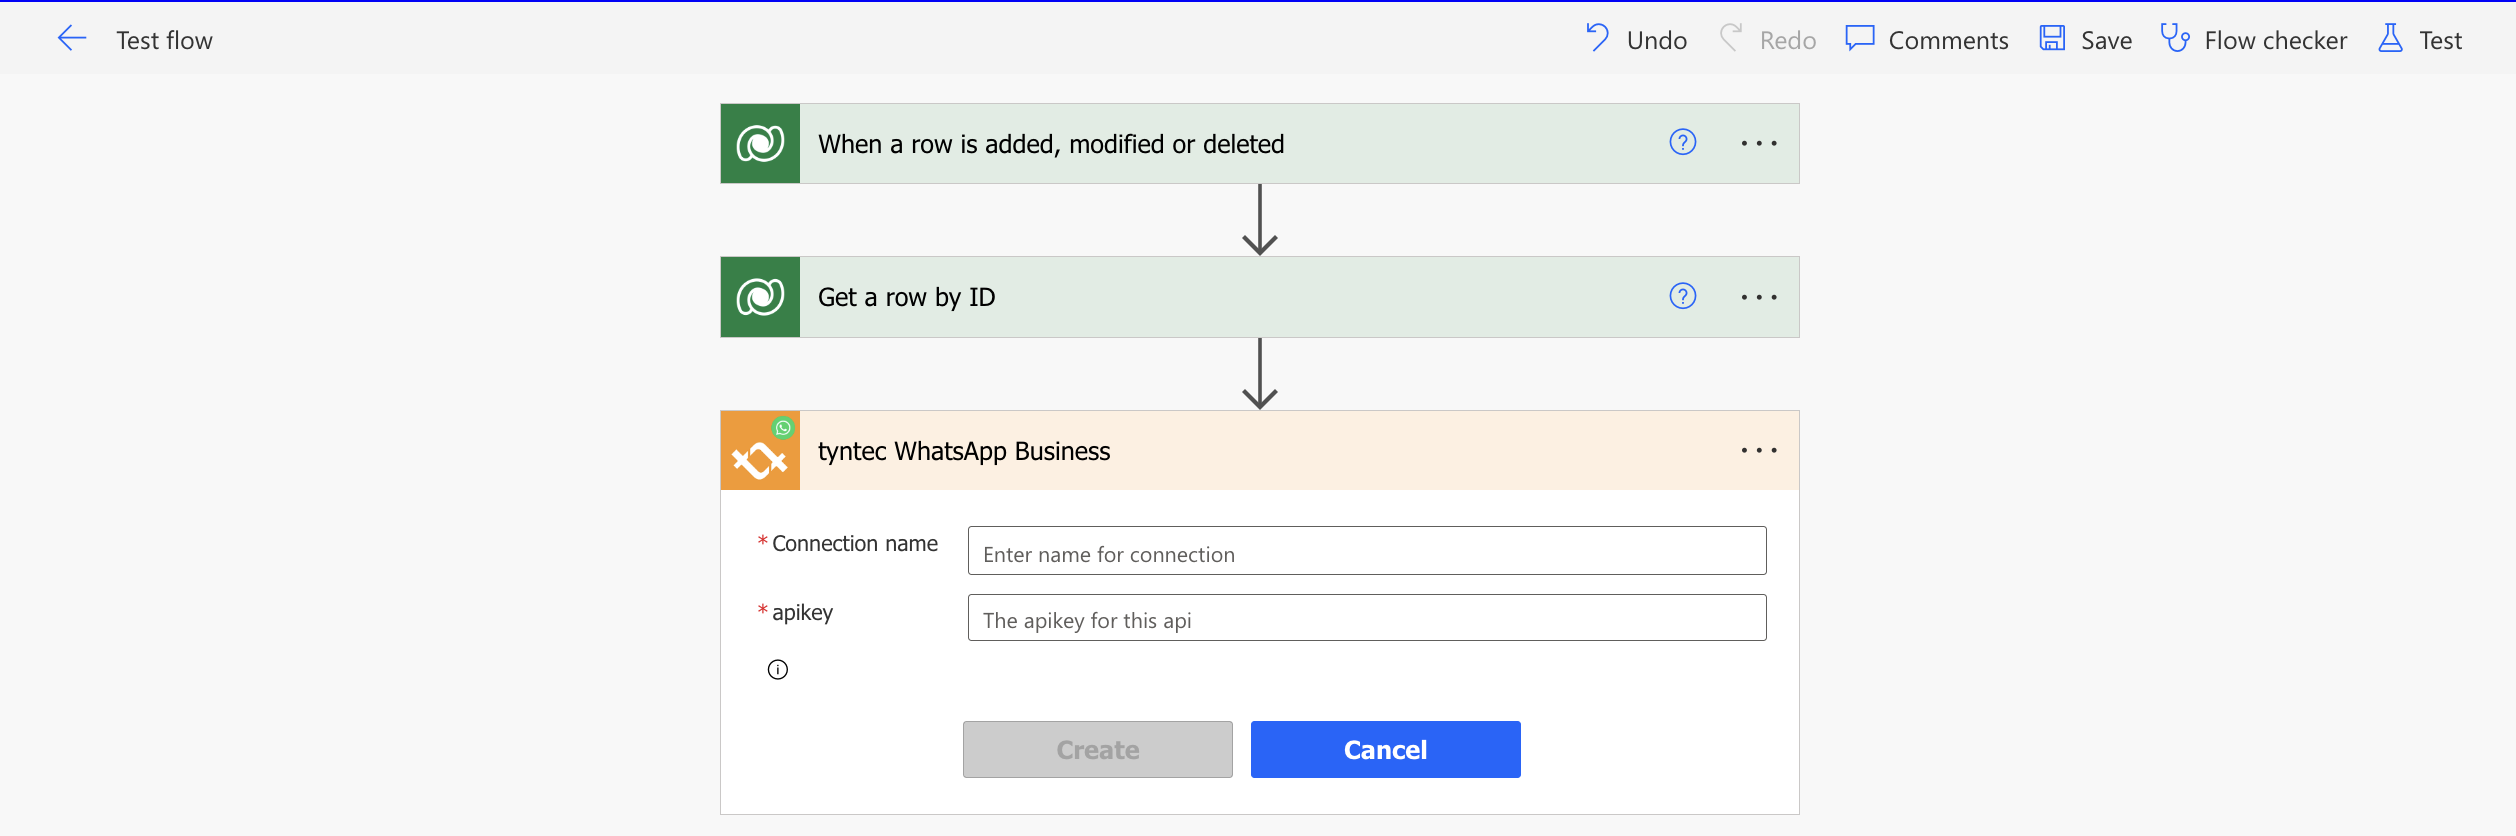
Task: Open the Comments pane
Action: [x=1927, y=40]
